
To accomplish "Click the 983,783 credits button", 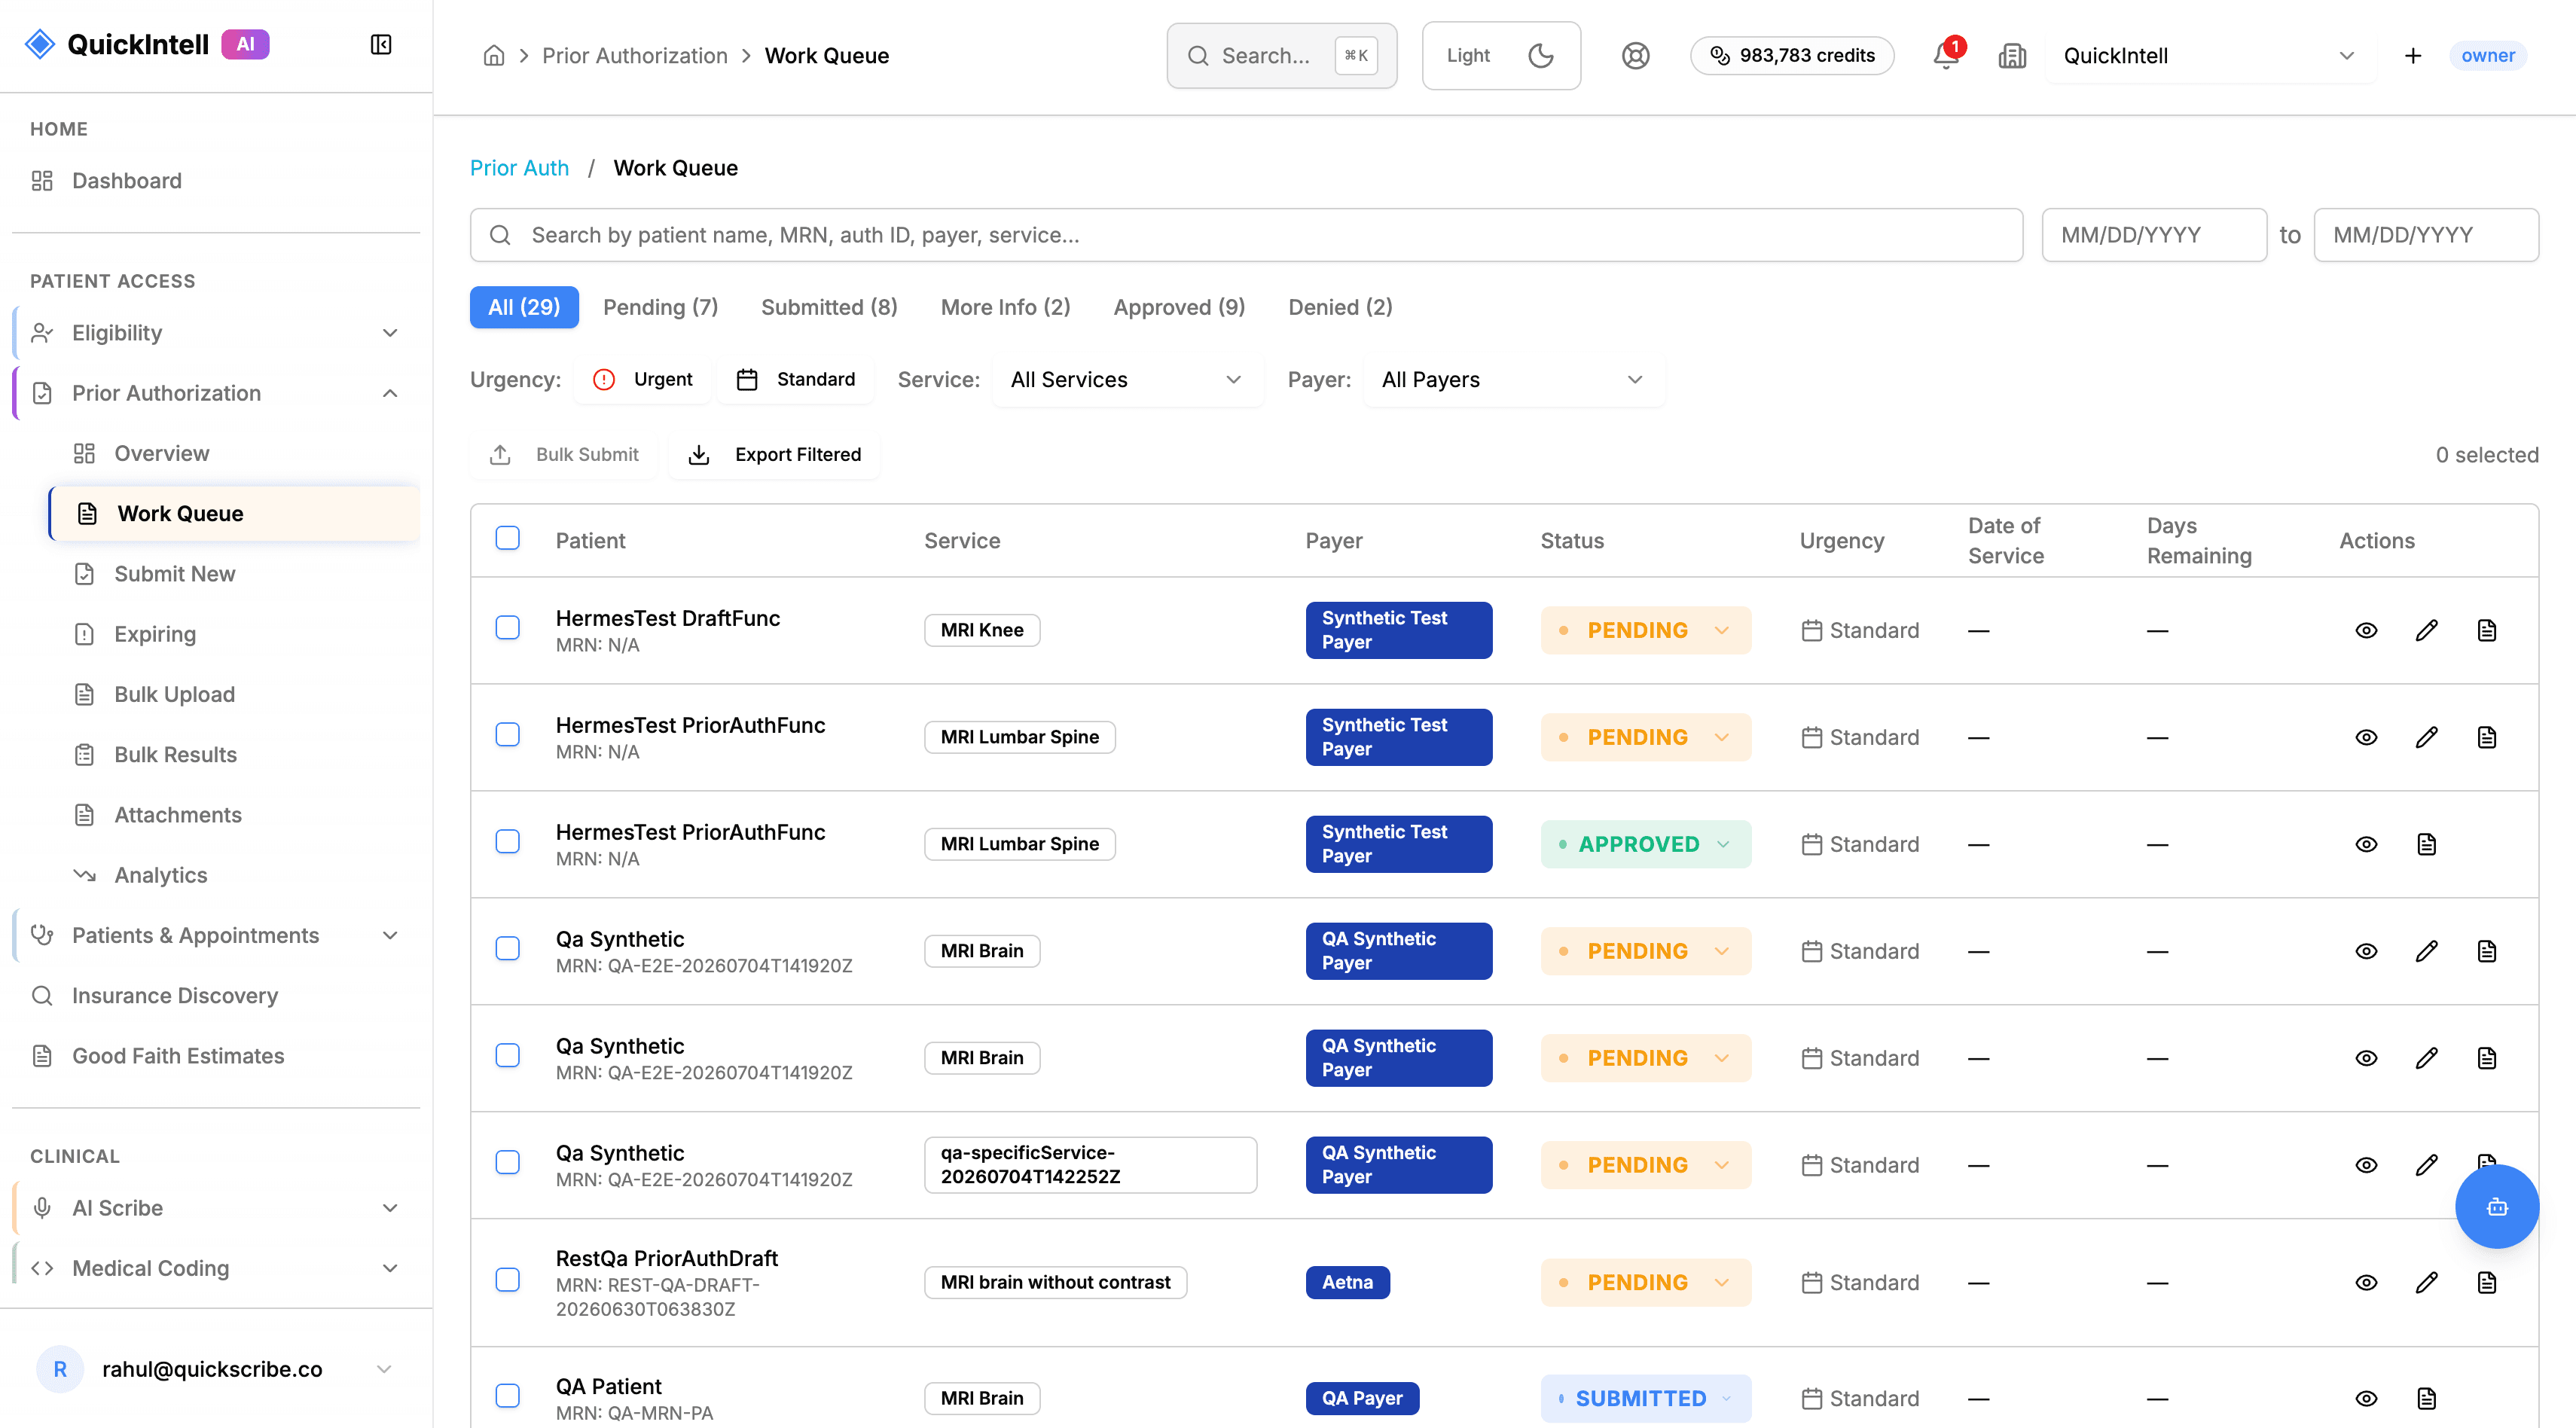I will pyautogui.click(x=1792, y=56).
